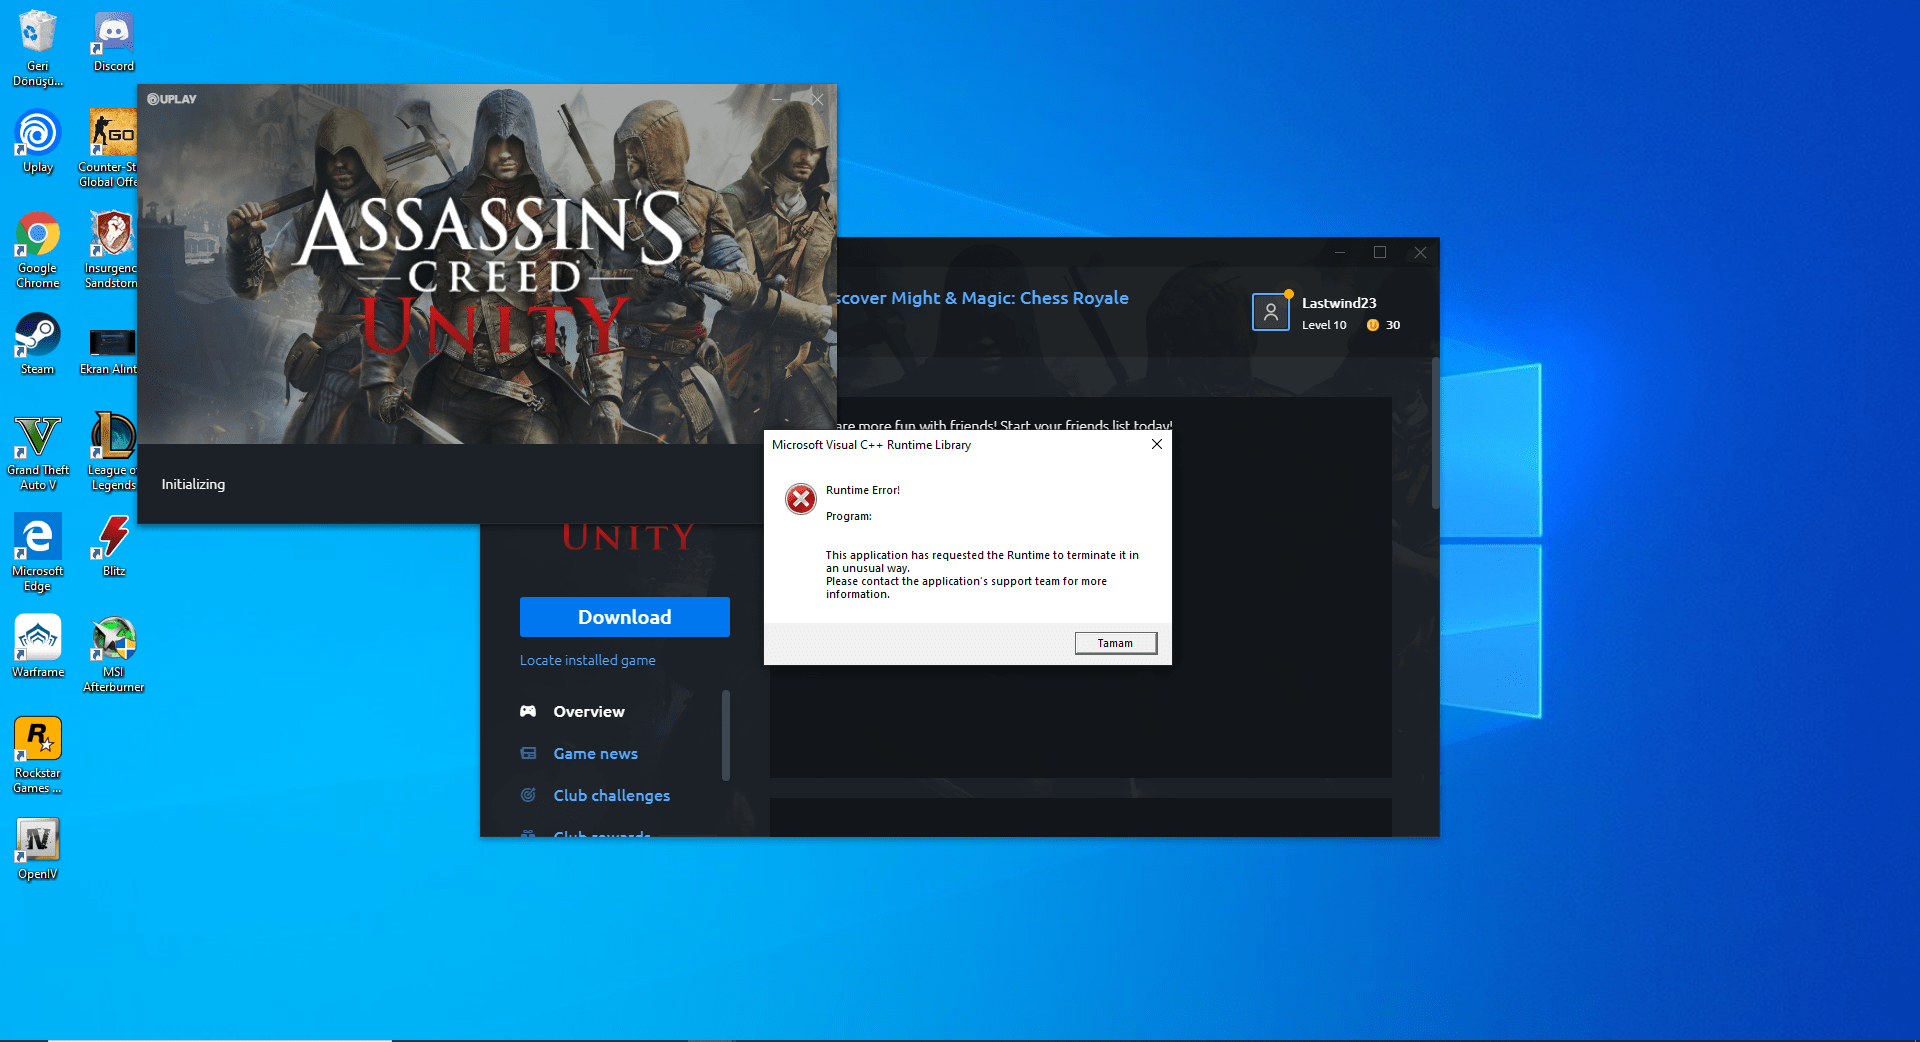Click the target icon next to Club challenges
This screenshot has width=1920, height=1042.
pos(528,795)
